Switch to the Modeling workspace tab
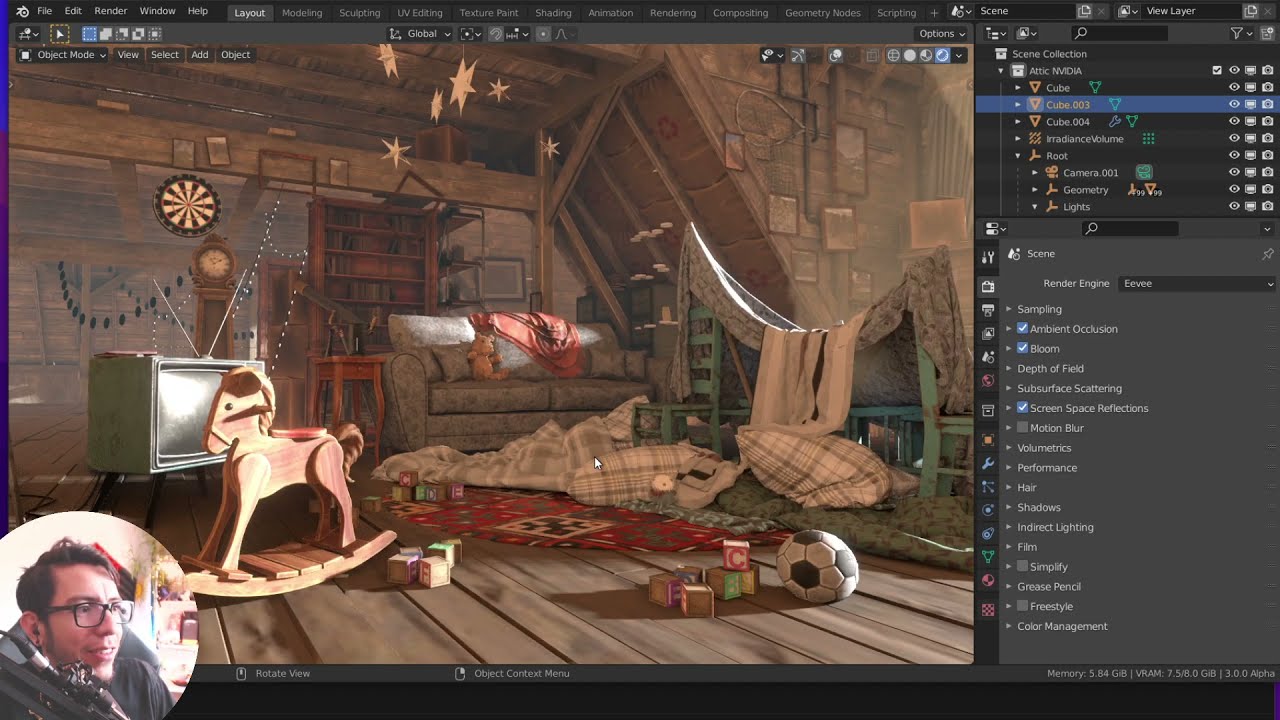 point(302,13)
